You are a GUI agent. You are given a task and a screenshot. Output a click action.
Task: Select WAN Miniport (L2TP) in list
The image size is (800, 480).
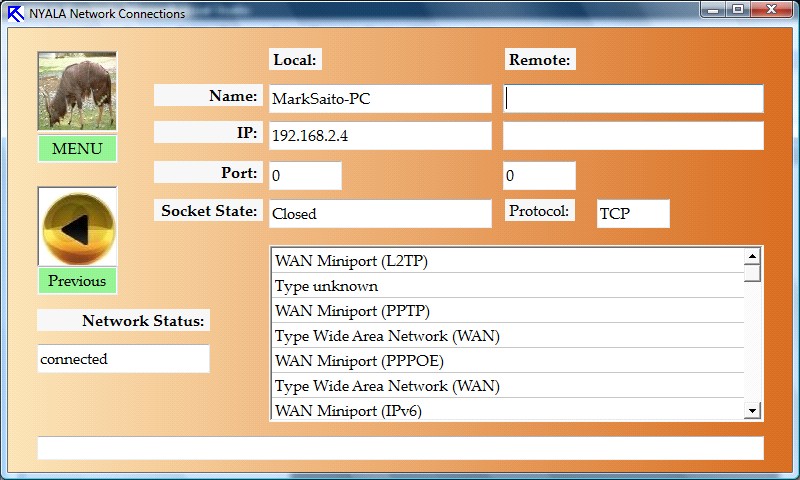pyautogui.click(x=507, y=261)
